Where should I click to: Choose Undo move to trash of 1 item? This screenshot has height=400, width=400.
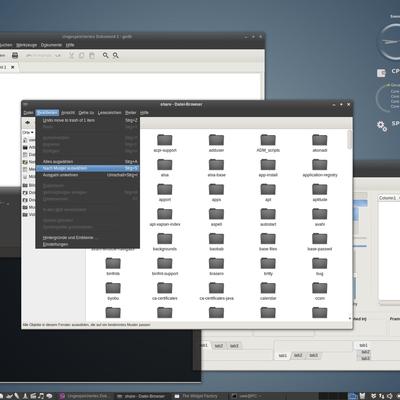(88, 120)
